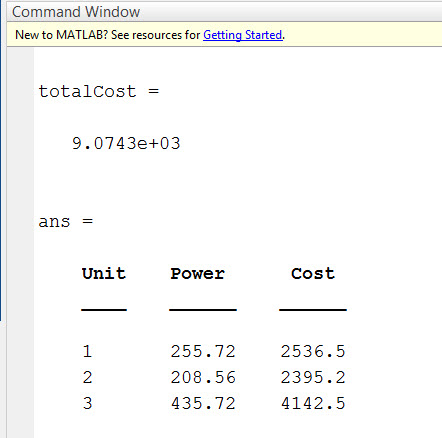Screen dimensions: 442x438
Task: Select the Cost value 2395.2
Action: pyautogui.click(x=313, y=377)
